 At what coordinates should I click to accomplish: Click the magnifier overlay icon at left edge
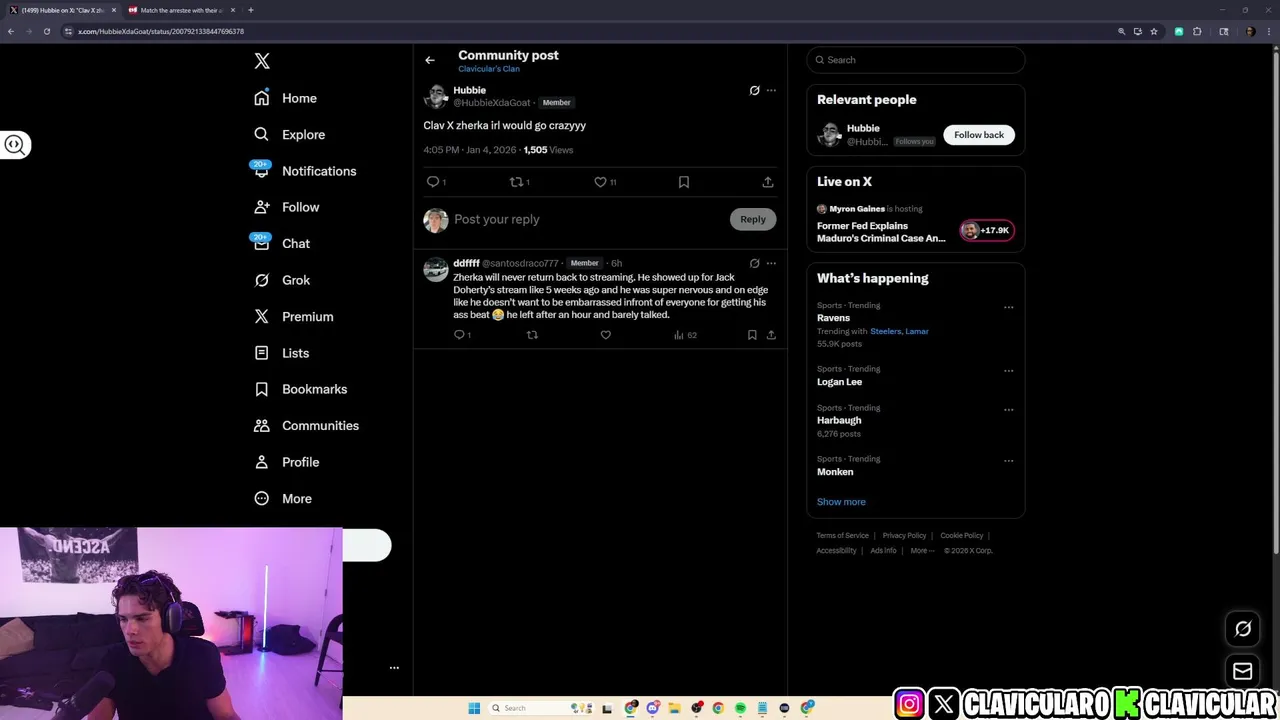[x=15, y=145]
